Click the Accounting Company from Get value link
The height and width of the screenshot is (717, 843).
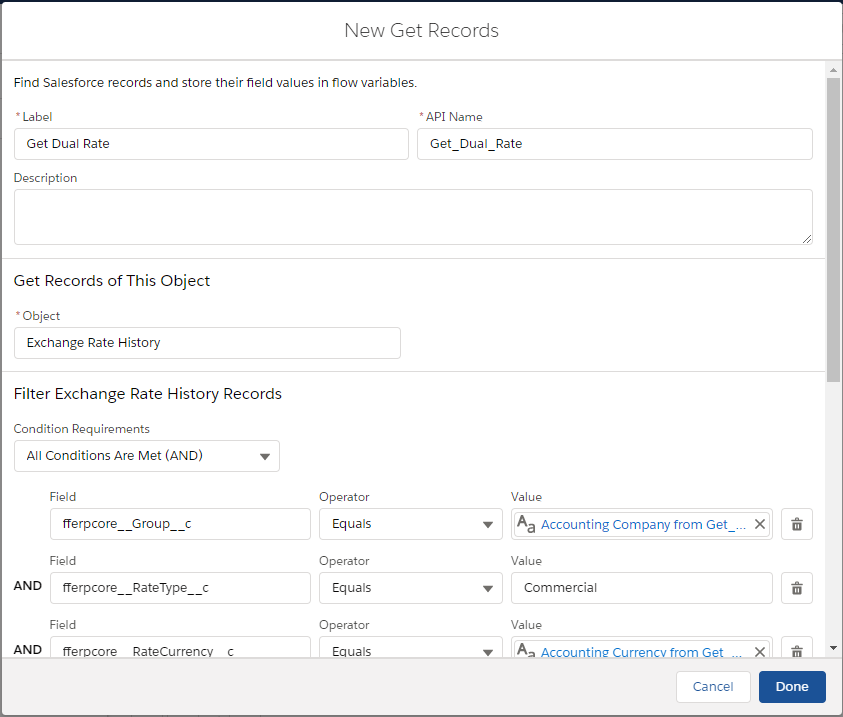[x=643, y=524]
